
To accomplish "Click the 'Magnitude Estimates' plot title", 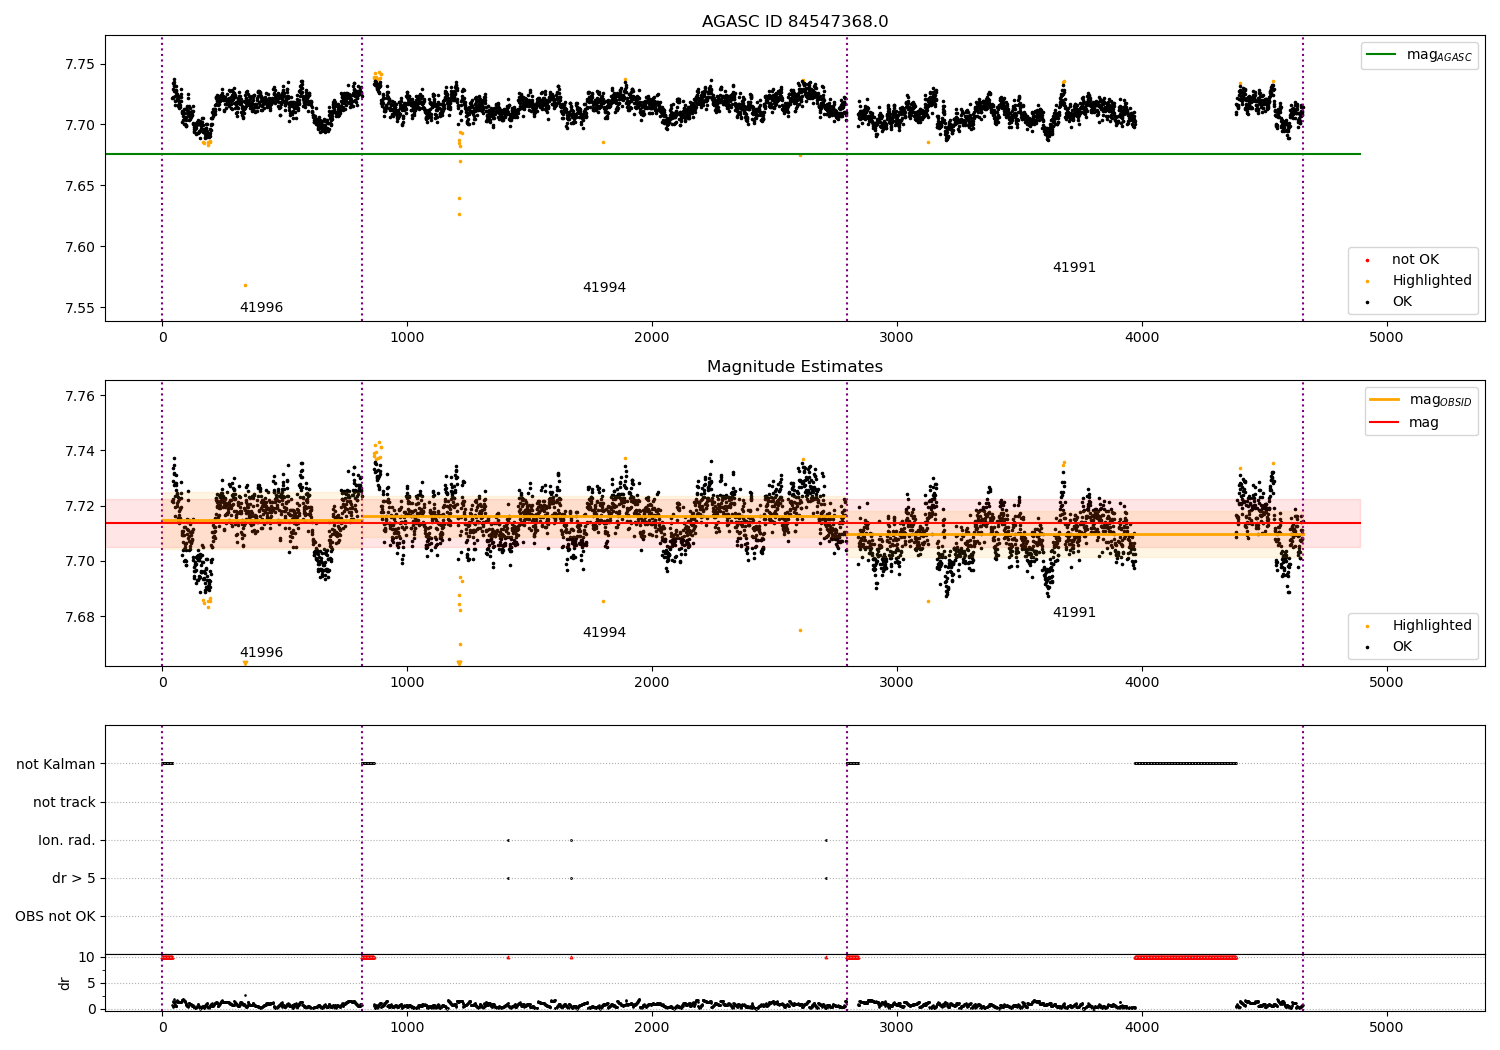I will [x=794, y=367].
